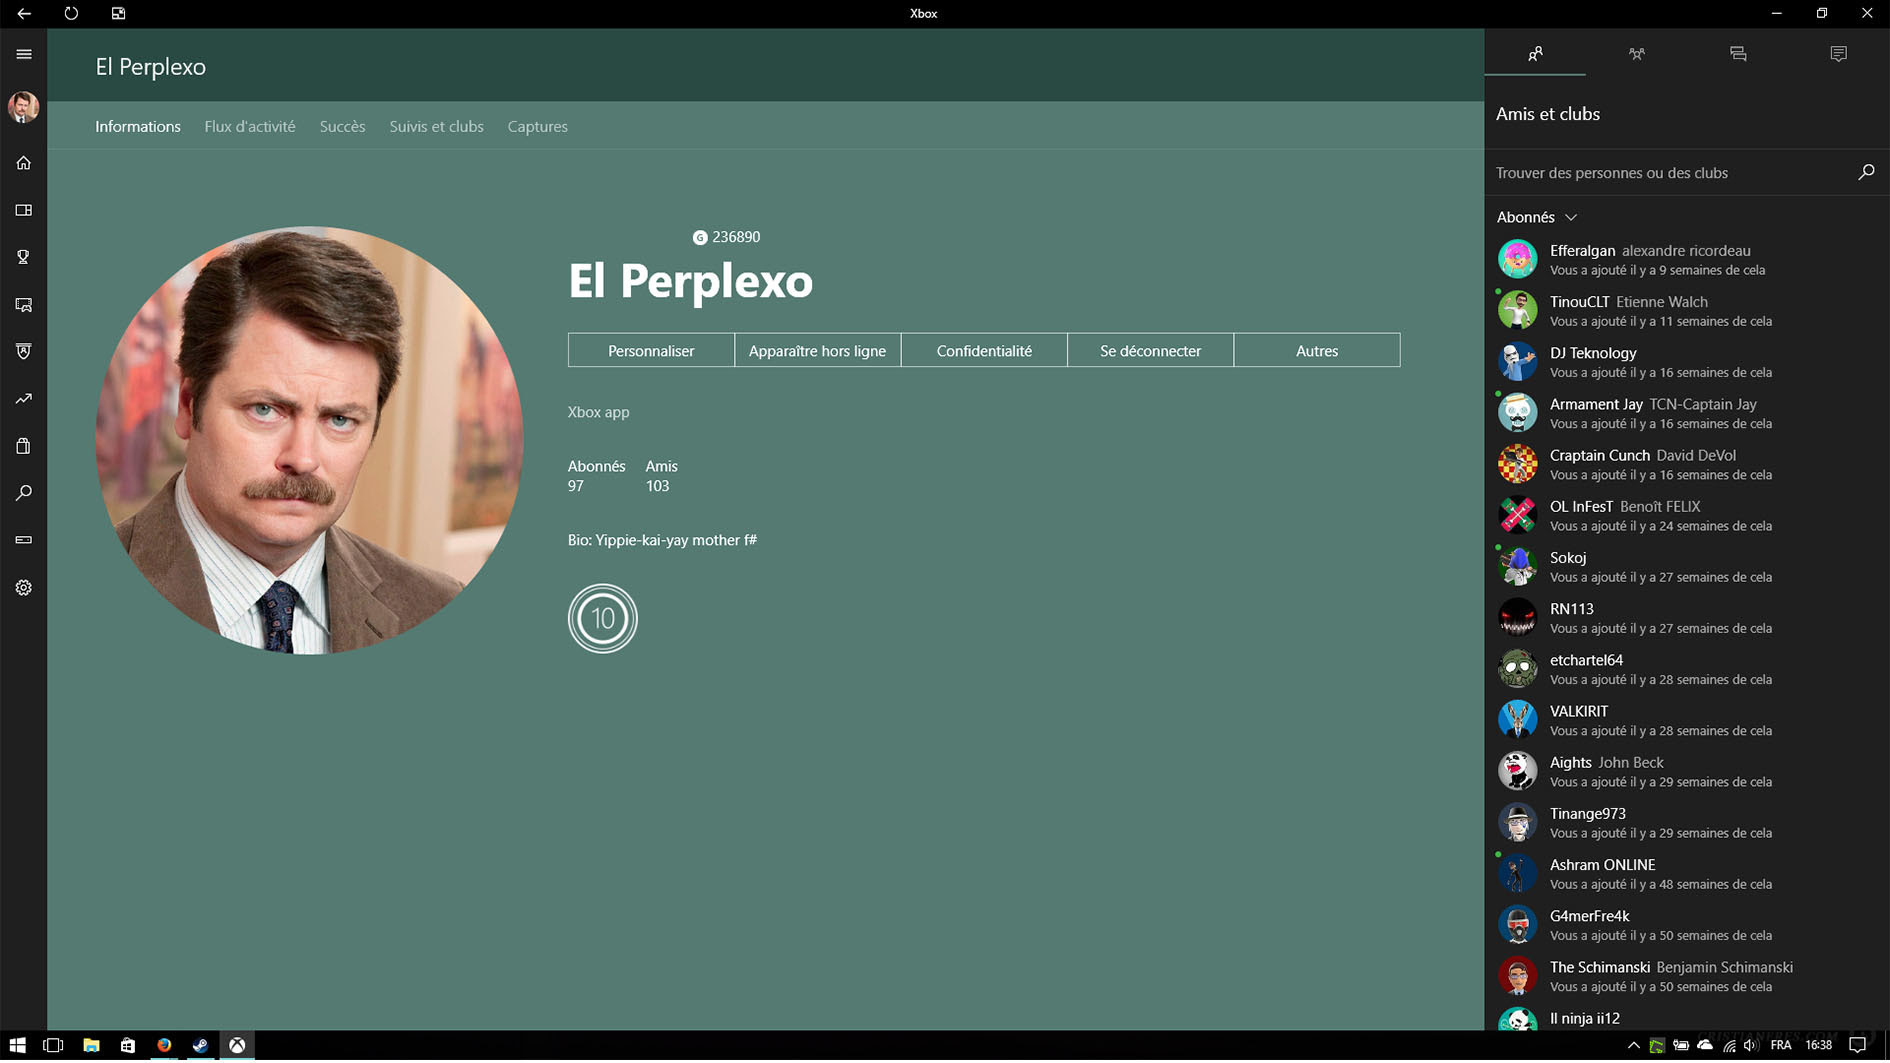Open the Clubs shield icon in sidebar
This screenshot has width=1890, height=1063.
(x=24, y=351)
